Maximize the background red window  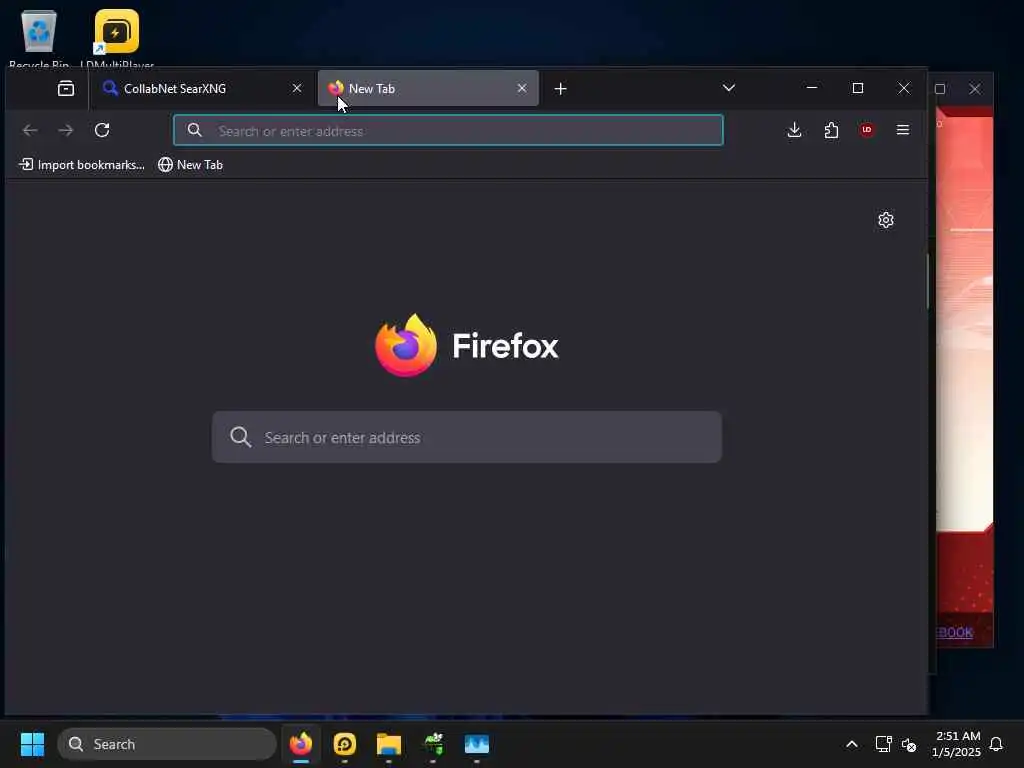(x=940, y=89)
